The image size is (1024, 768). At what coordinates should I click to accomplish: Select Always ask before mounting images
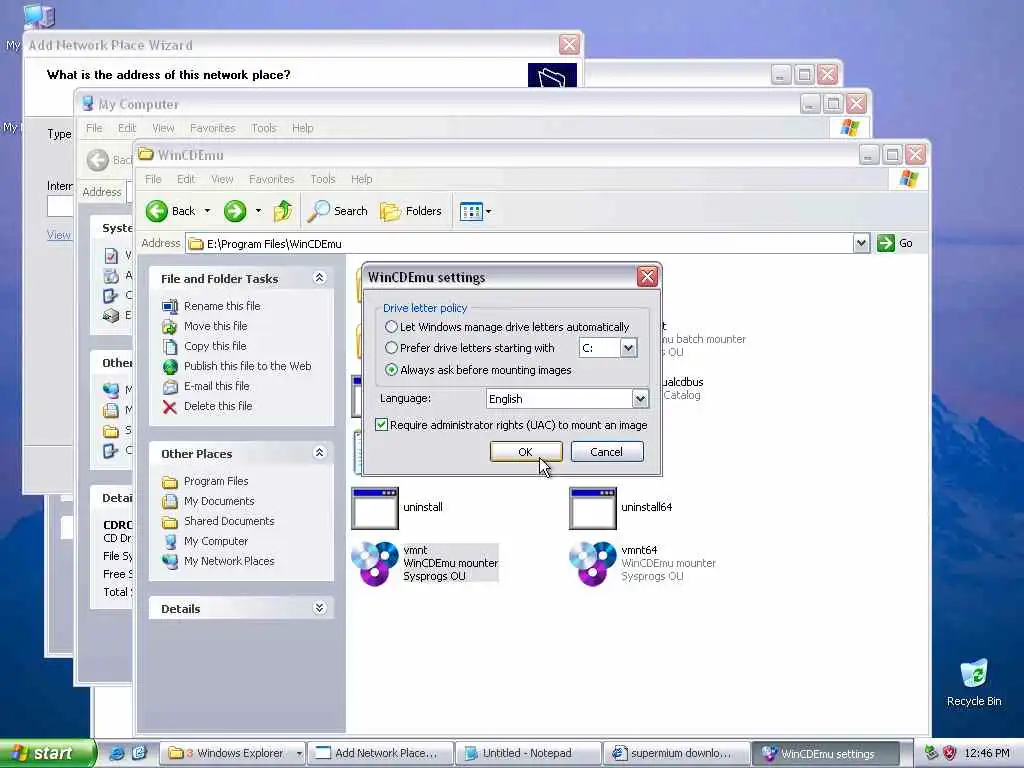391,370
